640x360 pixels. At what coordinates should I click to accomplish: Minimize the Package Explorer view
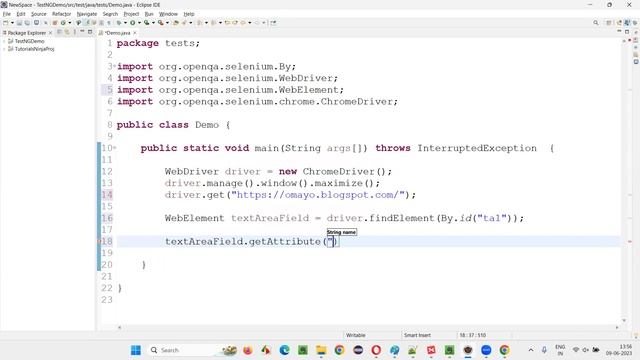pyautogui.click(x=82, y=31)
